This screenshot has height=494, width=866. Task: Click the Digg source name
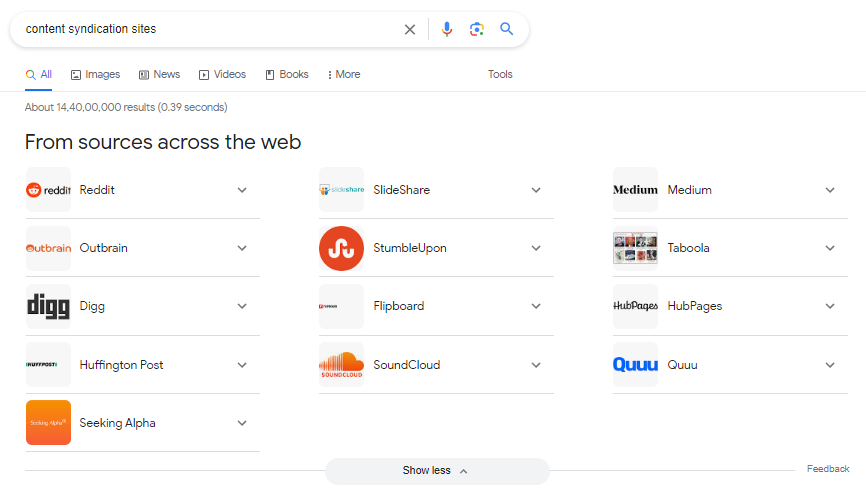92,307
